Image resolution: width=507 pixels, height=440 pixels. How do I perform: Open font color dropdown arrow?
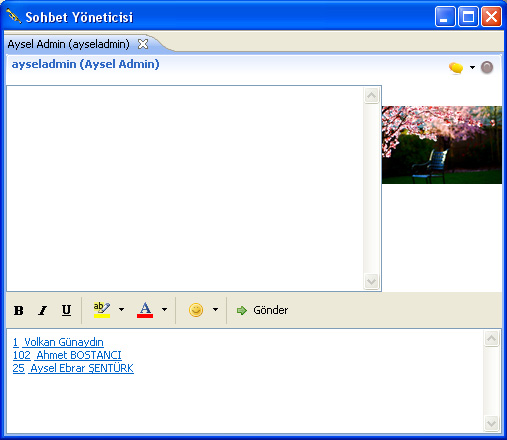click(x=164, y=310)
